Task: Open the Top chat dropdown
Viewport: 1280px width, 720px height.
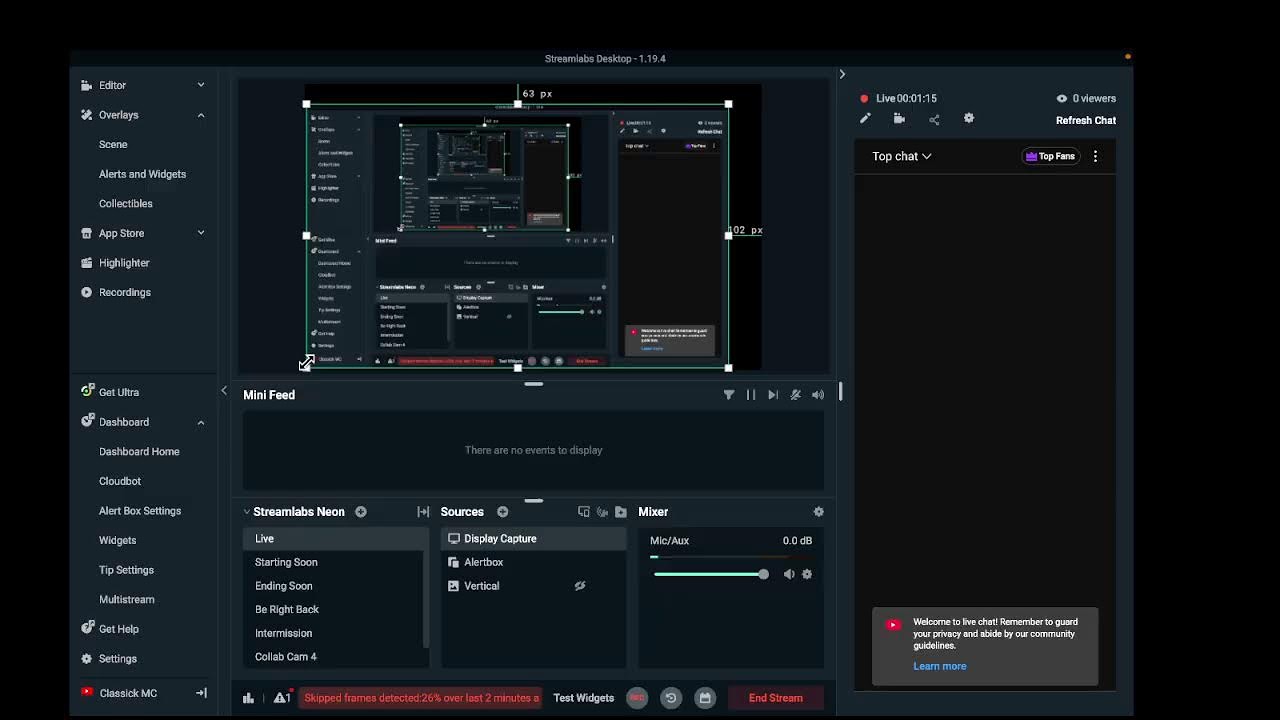Action: (x=902, y=156)
